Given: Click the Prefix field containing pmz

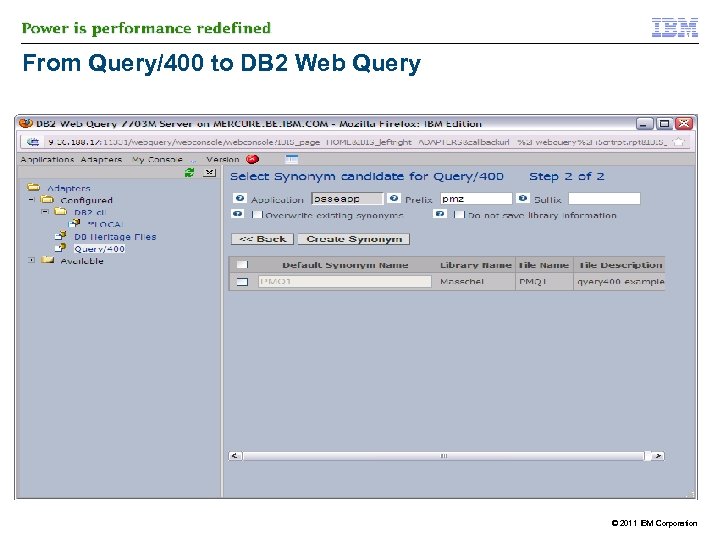Looking at the screenshot, I should [476, 198].
